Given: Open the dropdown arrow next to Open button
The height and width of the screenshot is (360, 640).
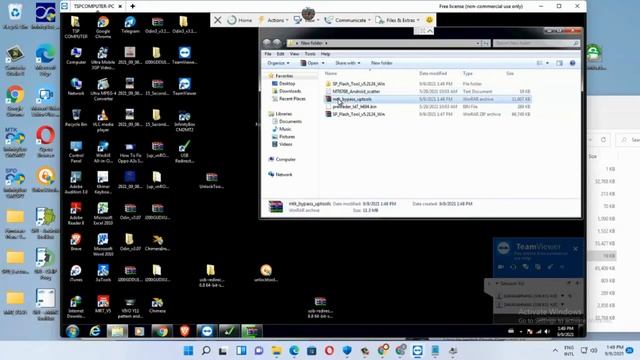Looking at the screenshot, I should [x=323, y=63].
